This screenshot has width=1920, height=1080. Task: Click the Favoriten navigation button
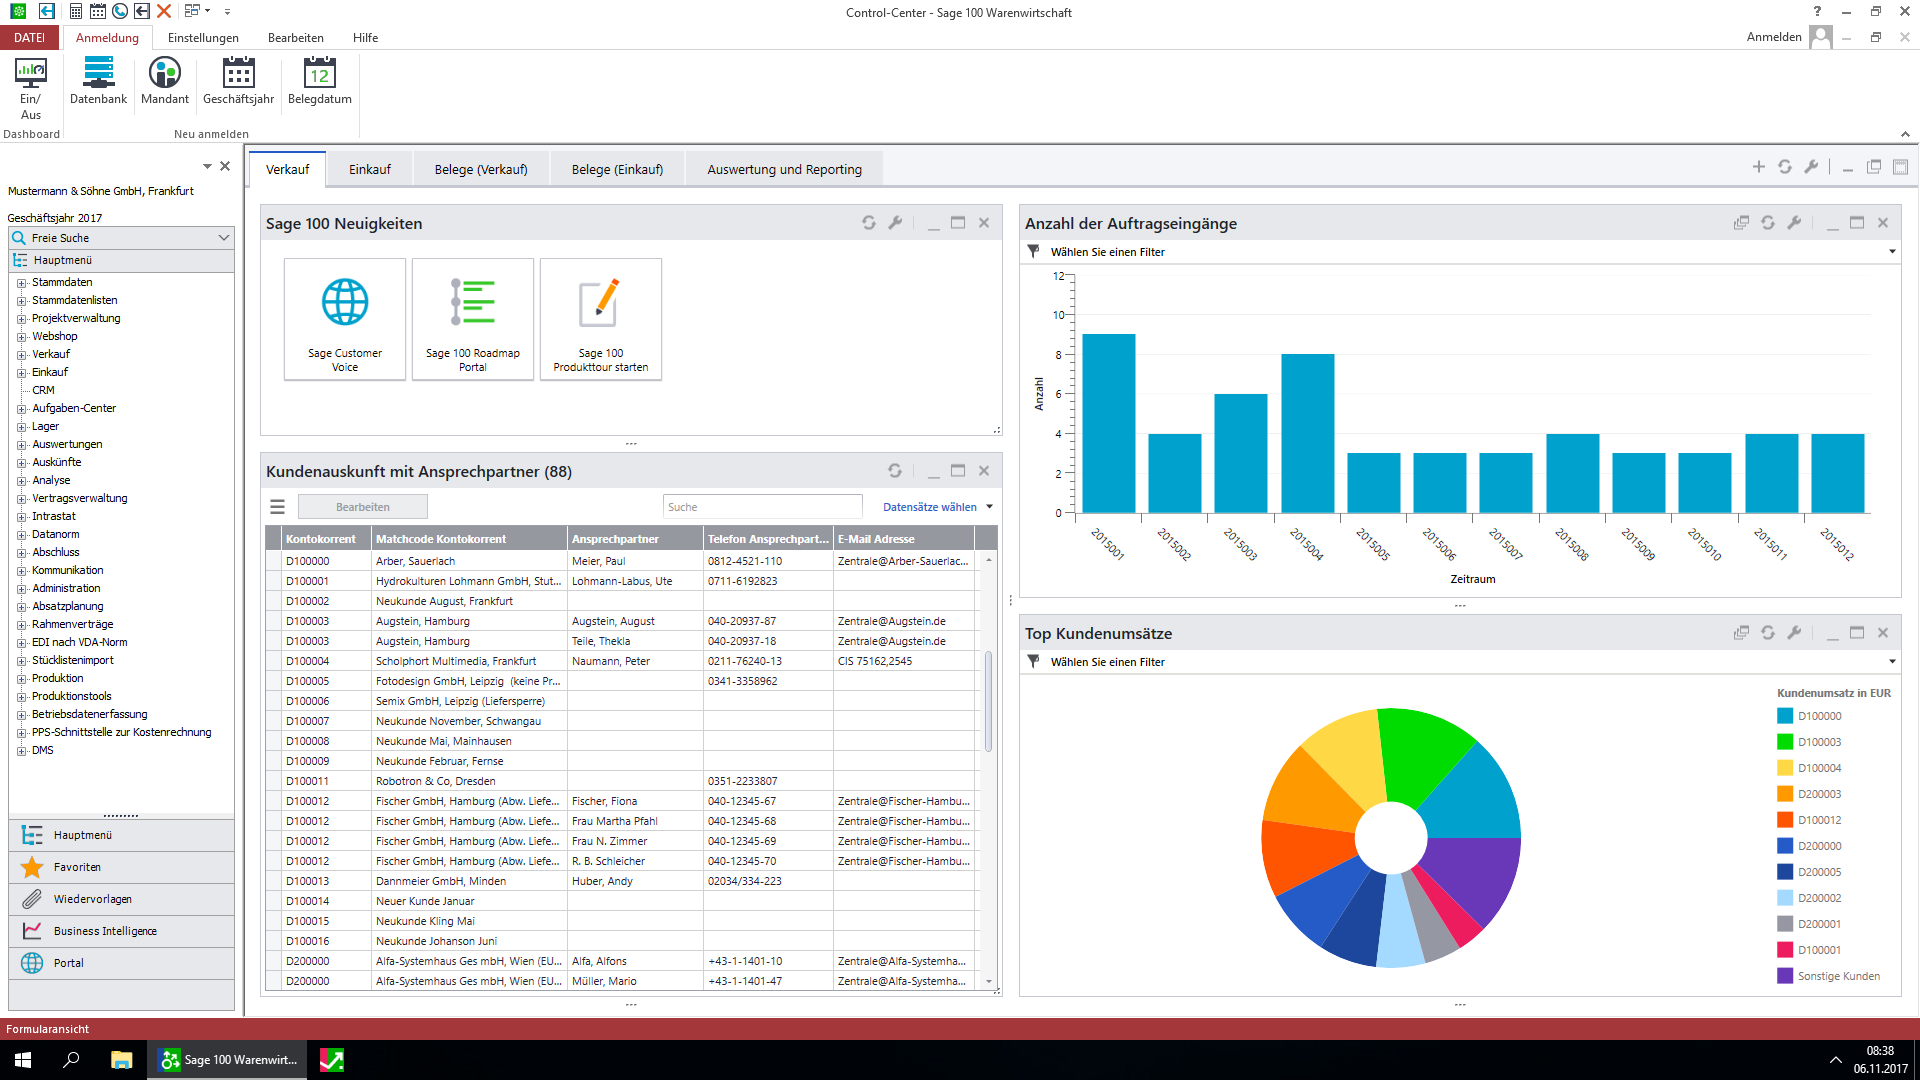tap(77, 867)
